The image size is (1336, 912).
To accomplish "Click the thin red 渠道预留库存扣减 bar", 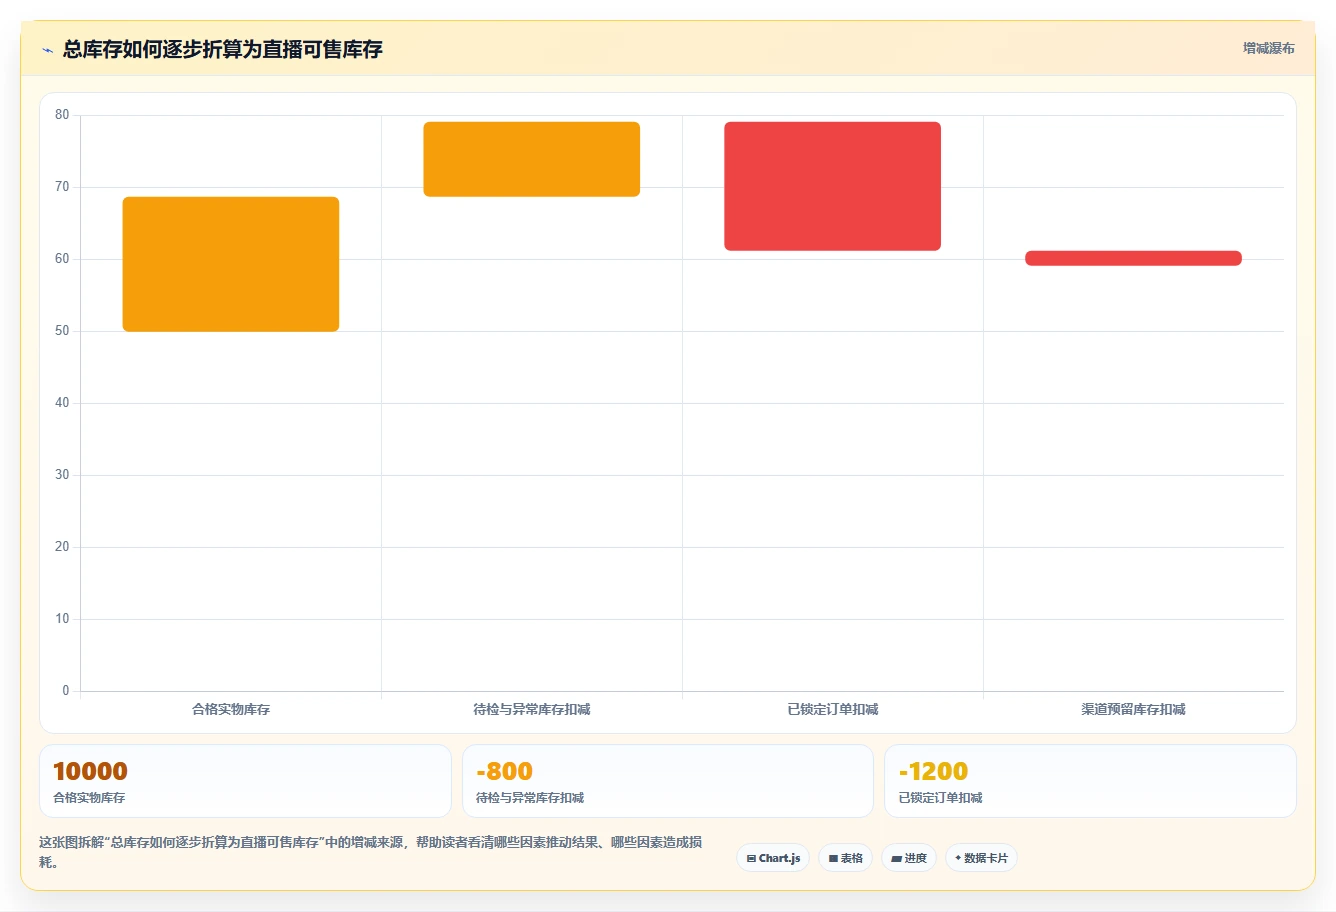I will [x=1133, y=258].
